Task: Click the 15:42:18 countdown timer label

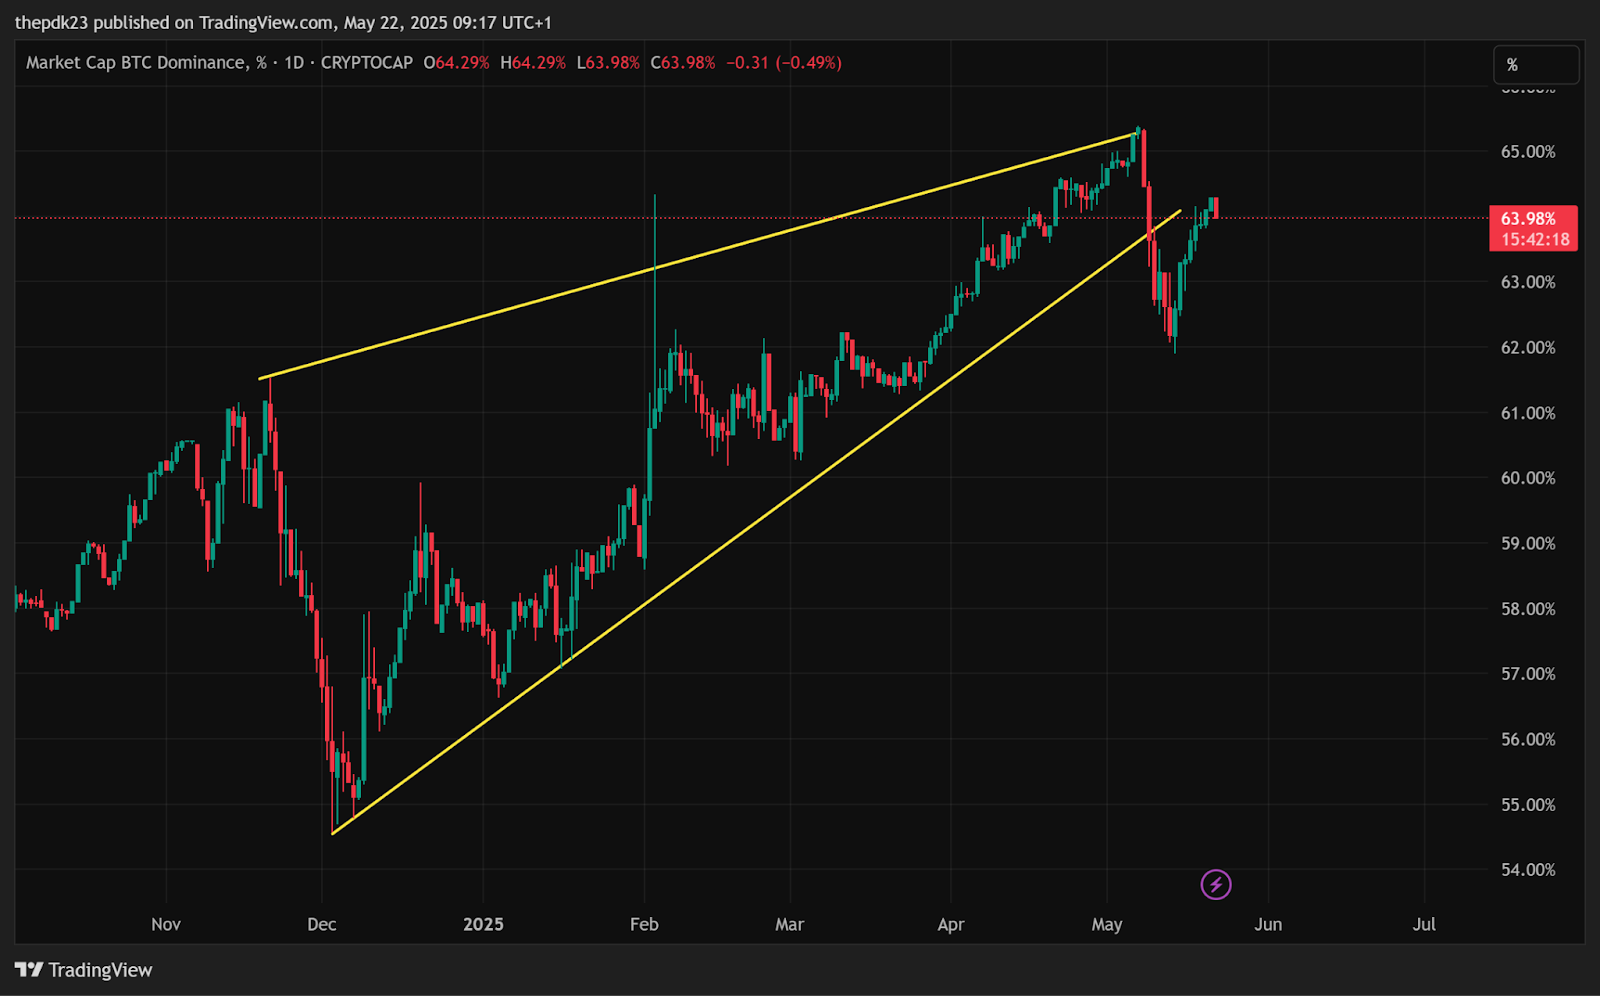Action: pyautogui.click(x=1535, y=240)
